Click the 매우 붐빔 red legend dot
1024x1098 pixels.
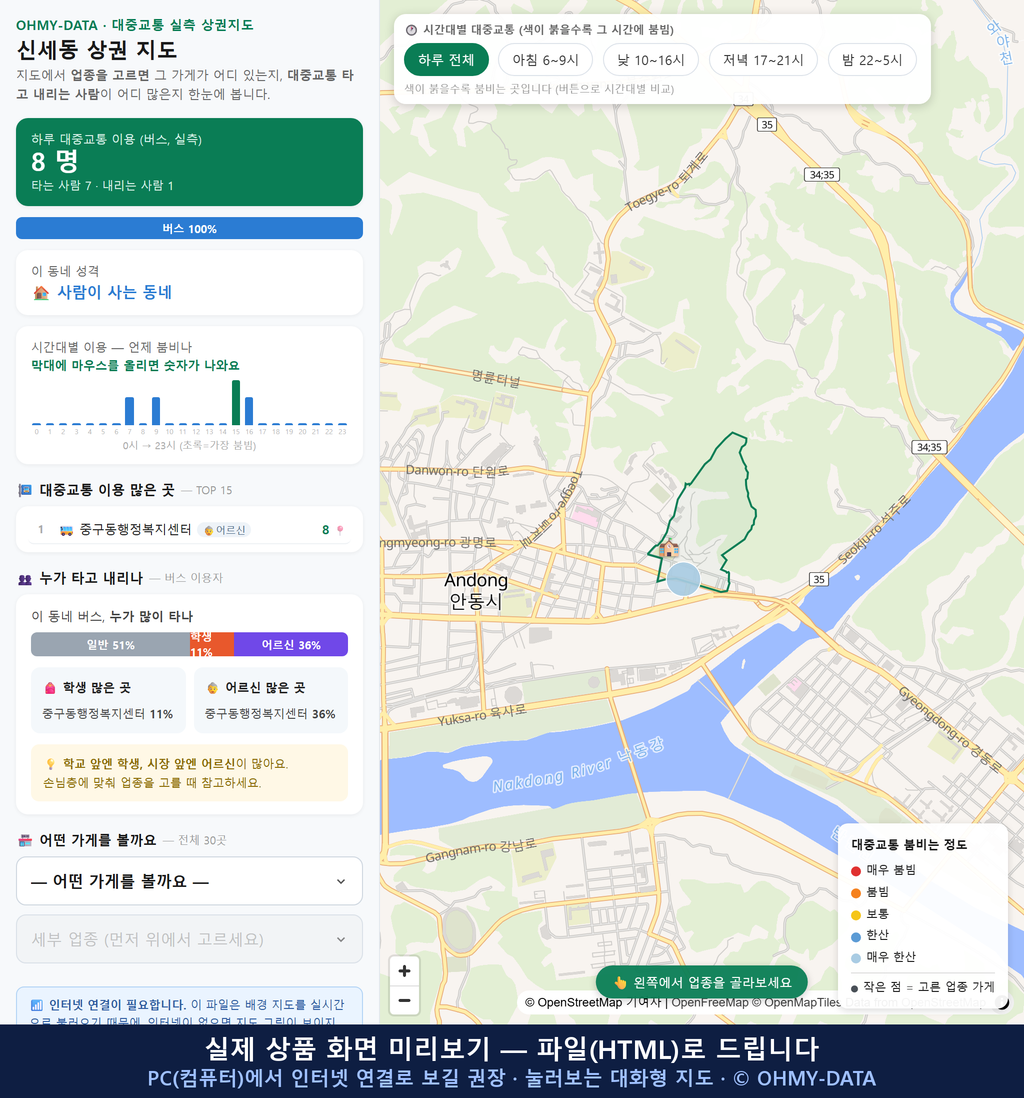click(855, 870)
